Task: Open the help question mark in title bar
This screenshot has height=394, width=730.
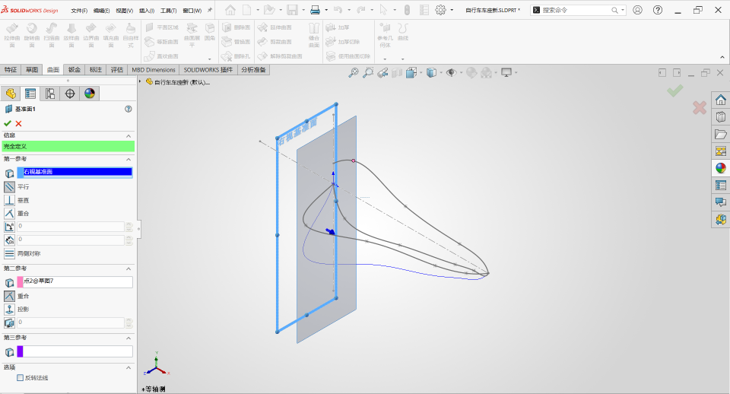Action: coord(657,10)
